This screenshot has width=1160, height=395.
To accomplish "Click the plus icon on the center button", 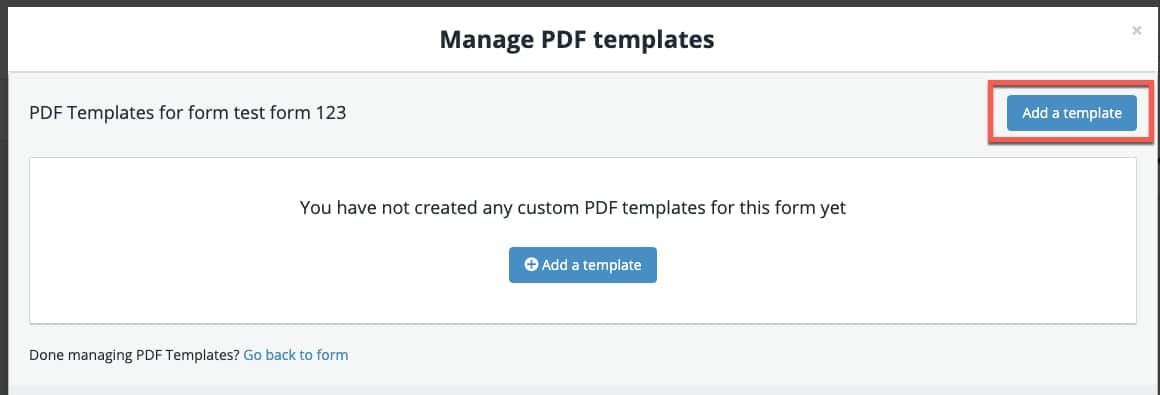I will [530, 264].
